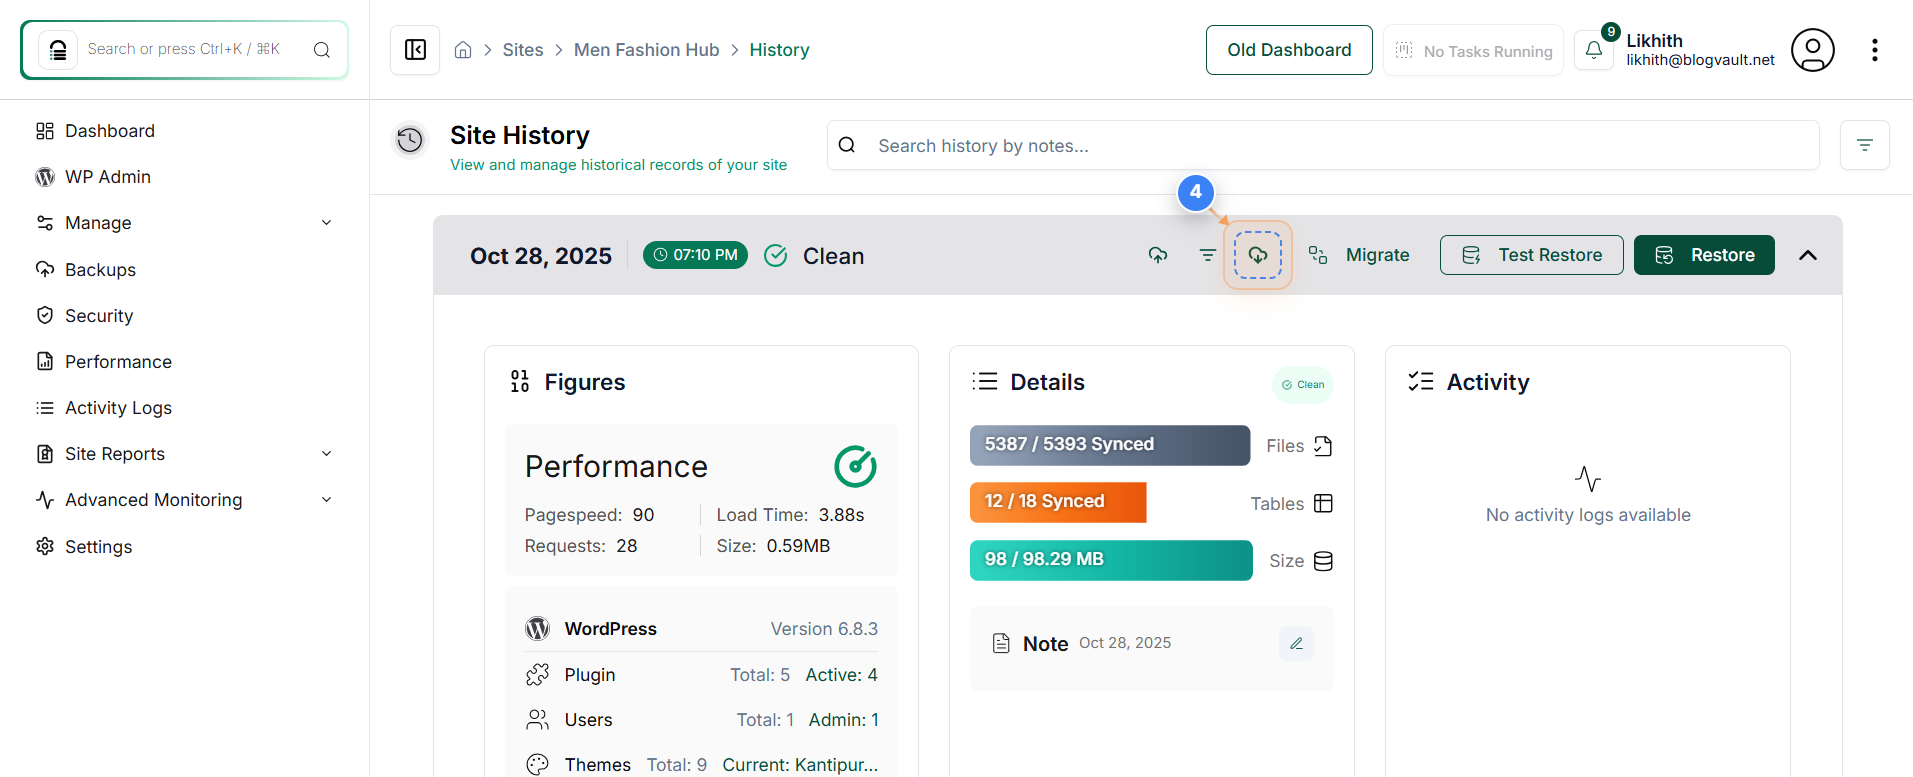Click the Performance gauge icon
This screenshot has height=777, width=1913.
(855, 466)
